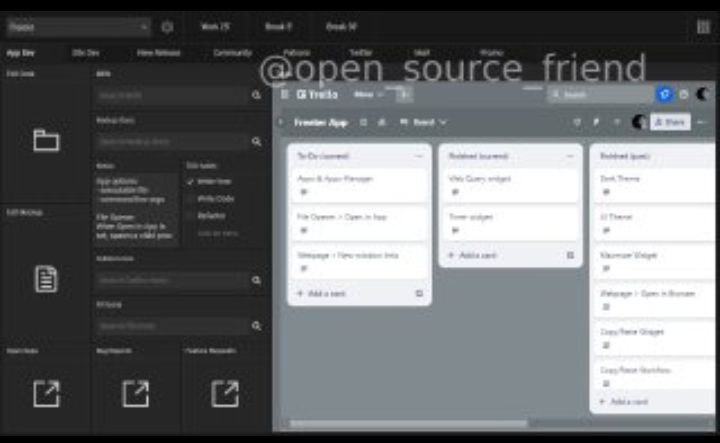Open the Timer widget card

pos(511,223)
